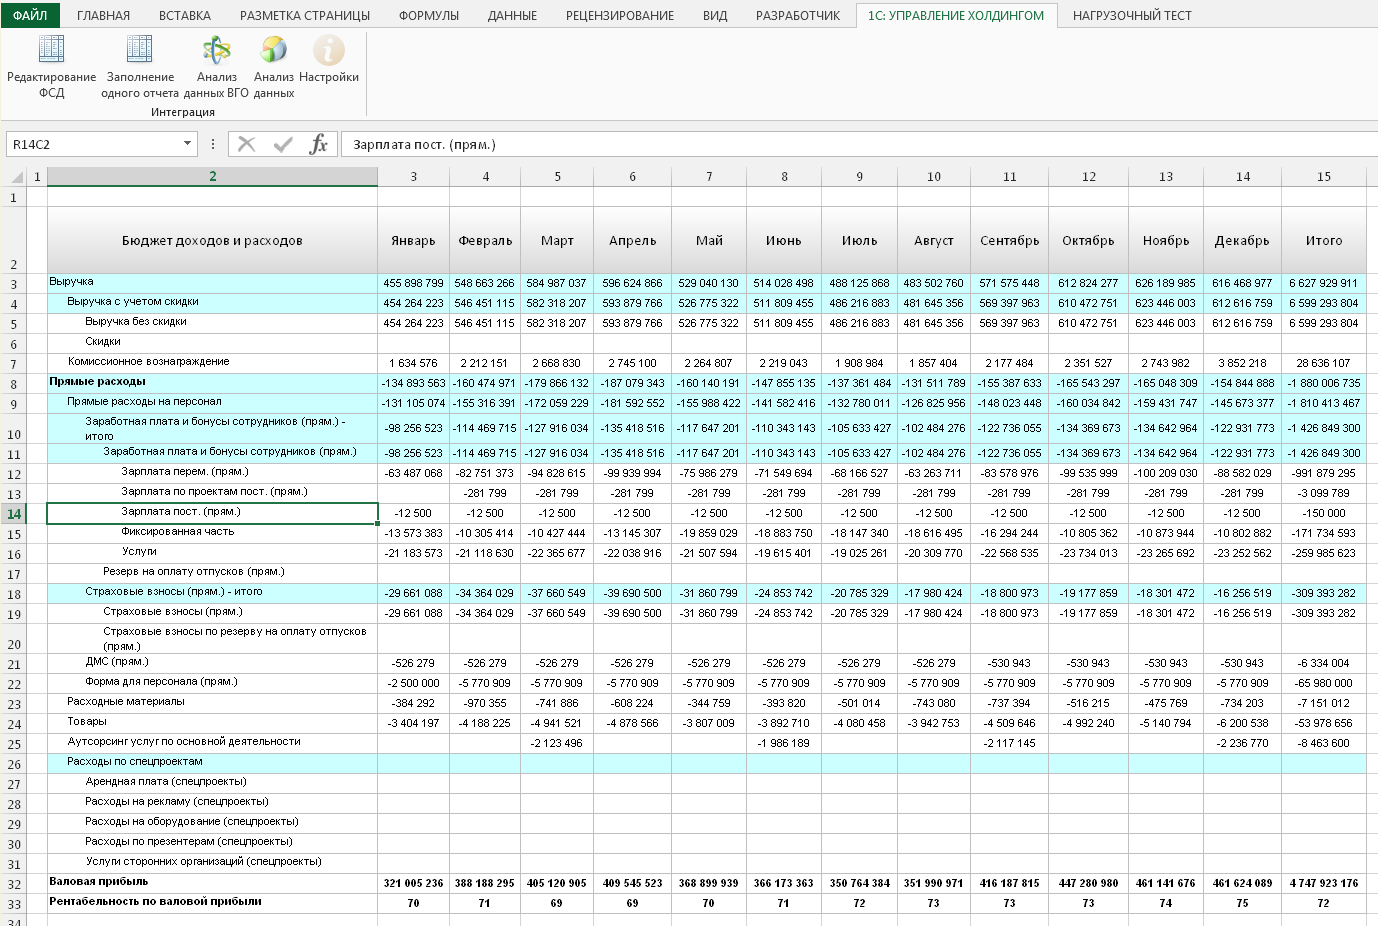Click the Итого column header cell

tap(1323, 240)
